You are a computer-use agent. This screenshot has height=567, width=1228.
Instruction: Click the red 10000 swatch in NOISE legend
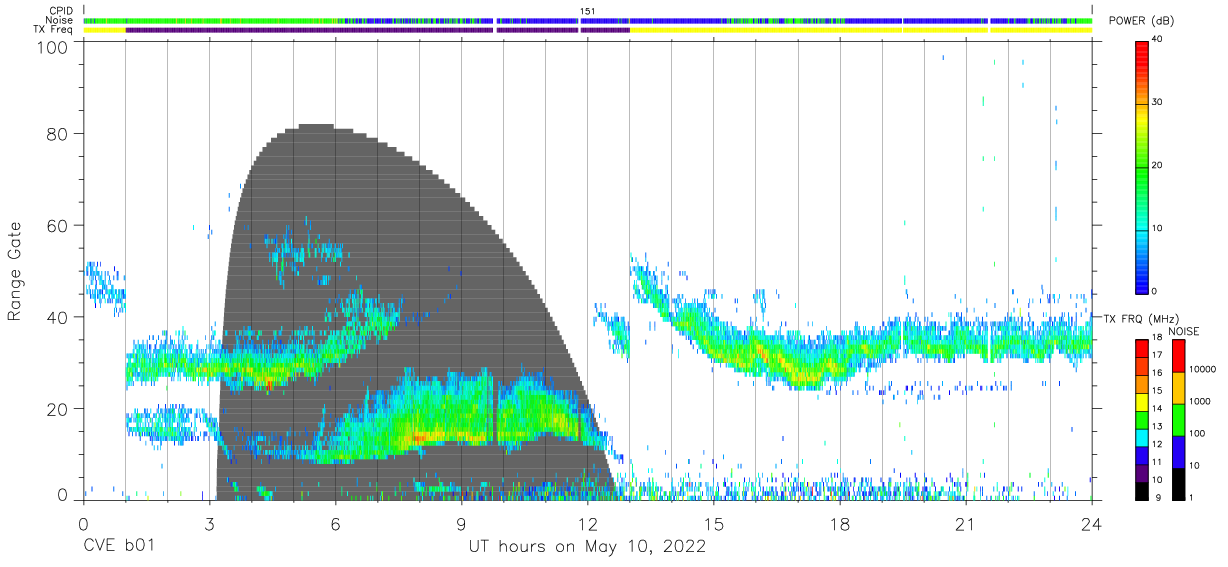pos(1178,356)
